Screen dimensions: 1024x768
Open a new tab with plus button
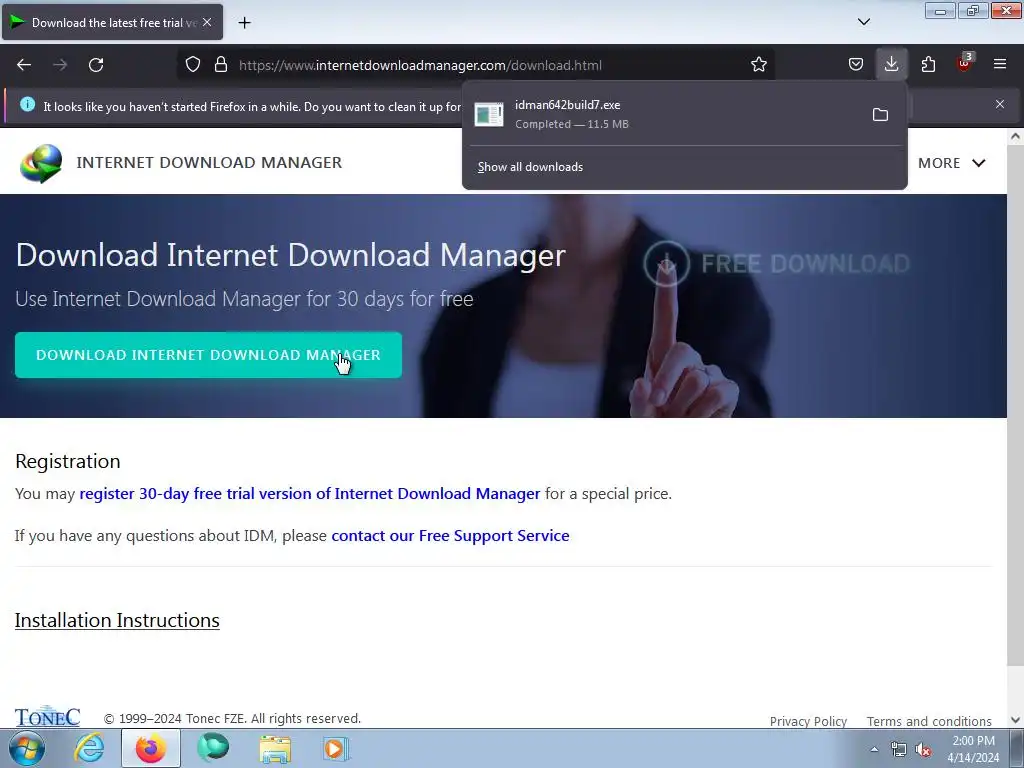pos(244,23)
